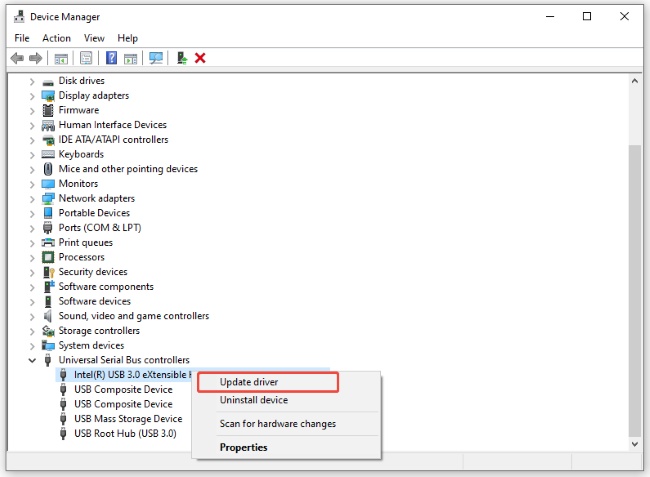Select the Network adapters tree label

point(97,199)
